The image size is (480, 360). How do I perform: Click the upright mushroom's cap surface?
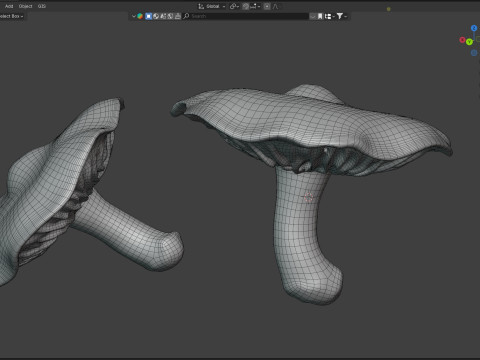pos(300,117)
